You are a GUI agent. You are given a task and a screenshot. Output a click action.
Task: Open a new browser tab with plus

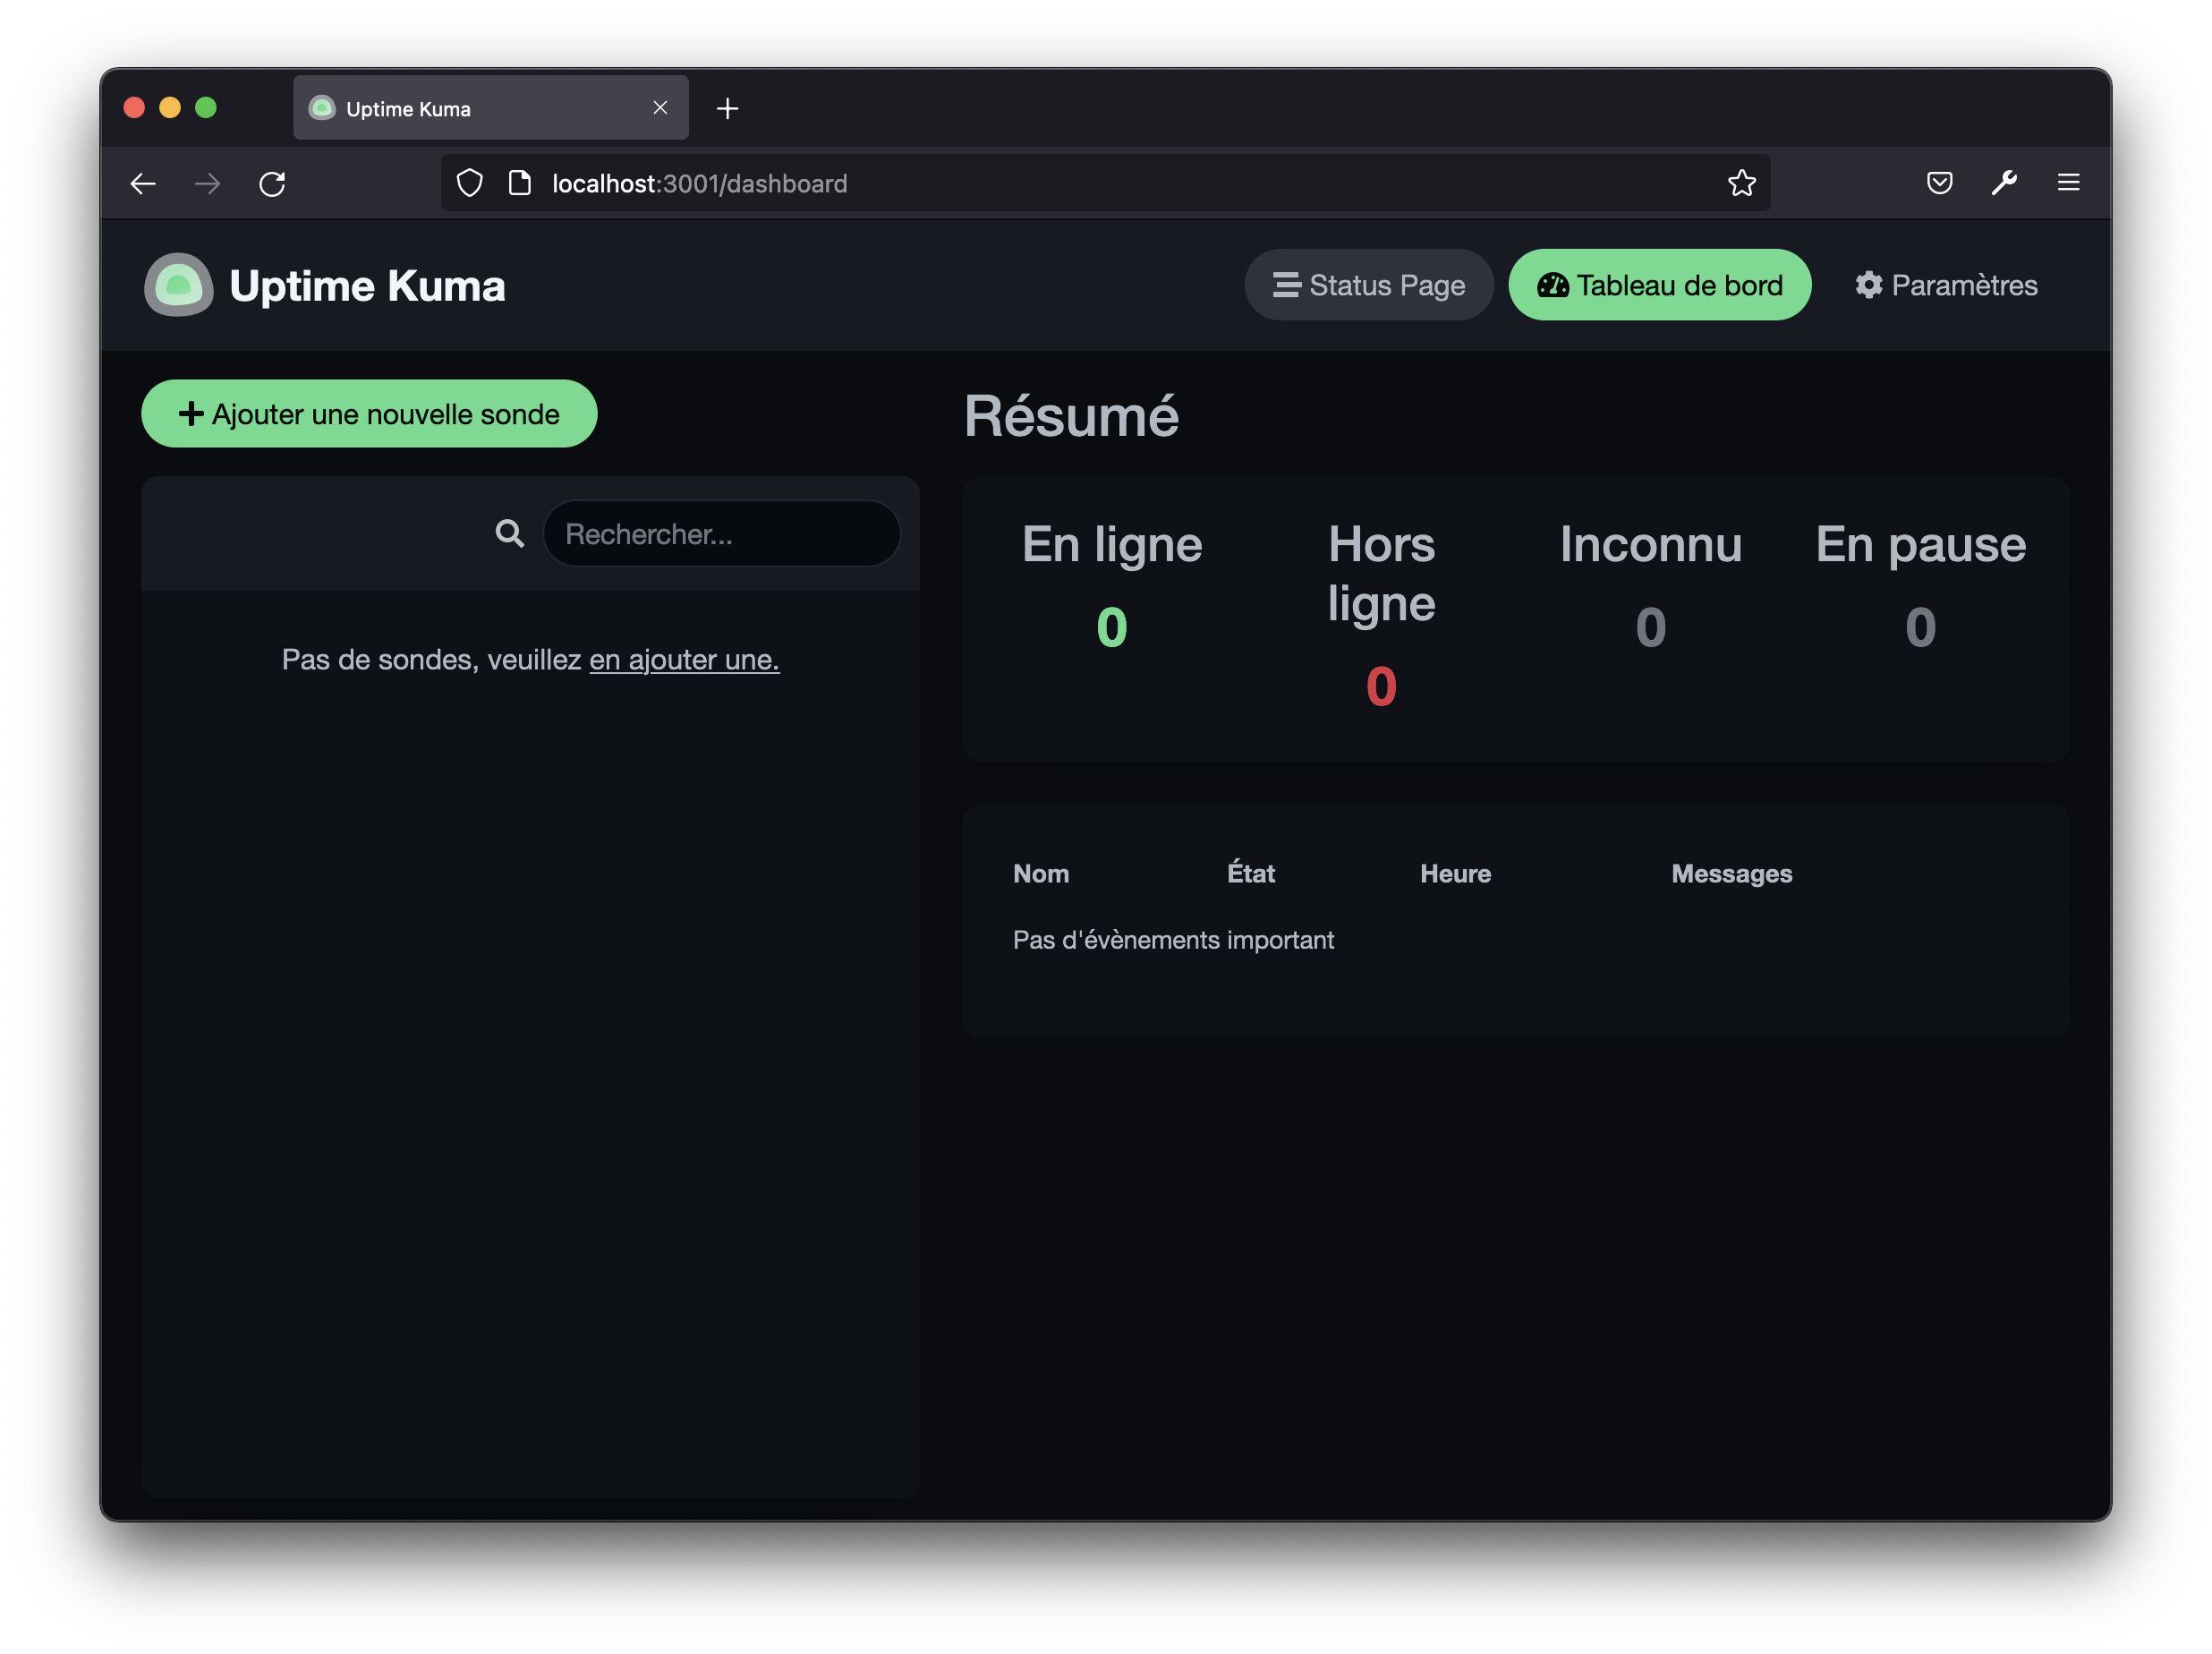click(x=728, y=108)
